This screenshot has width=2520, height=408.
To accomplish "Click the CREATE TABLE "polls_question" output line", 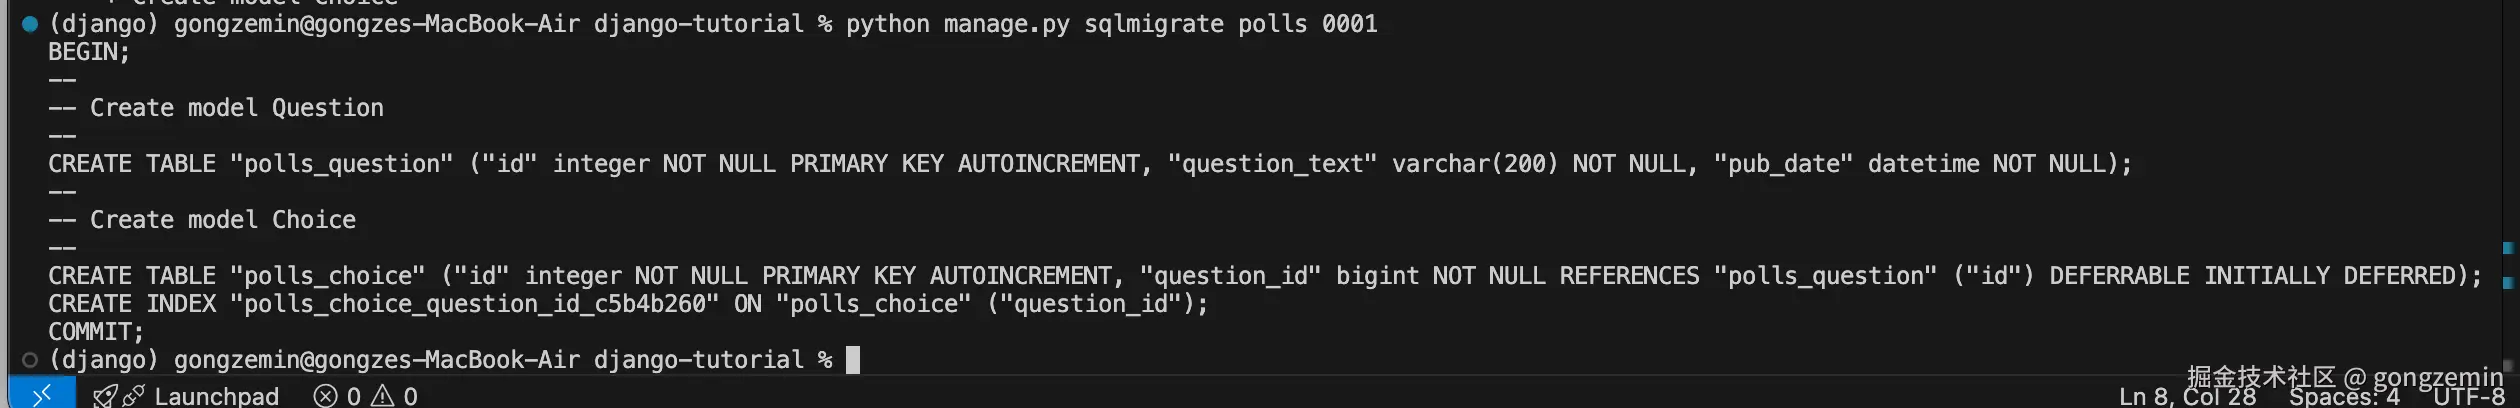I will 1090,164.
